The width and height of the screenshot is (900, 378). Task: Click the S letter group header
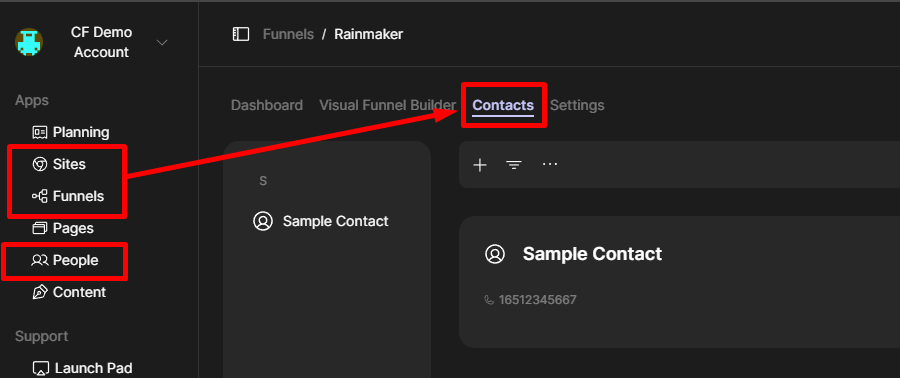[263, 181]
